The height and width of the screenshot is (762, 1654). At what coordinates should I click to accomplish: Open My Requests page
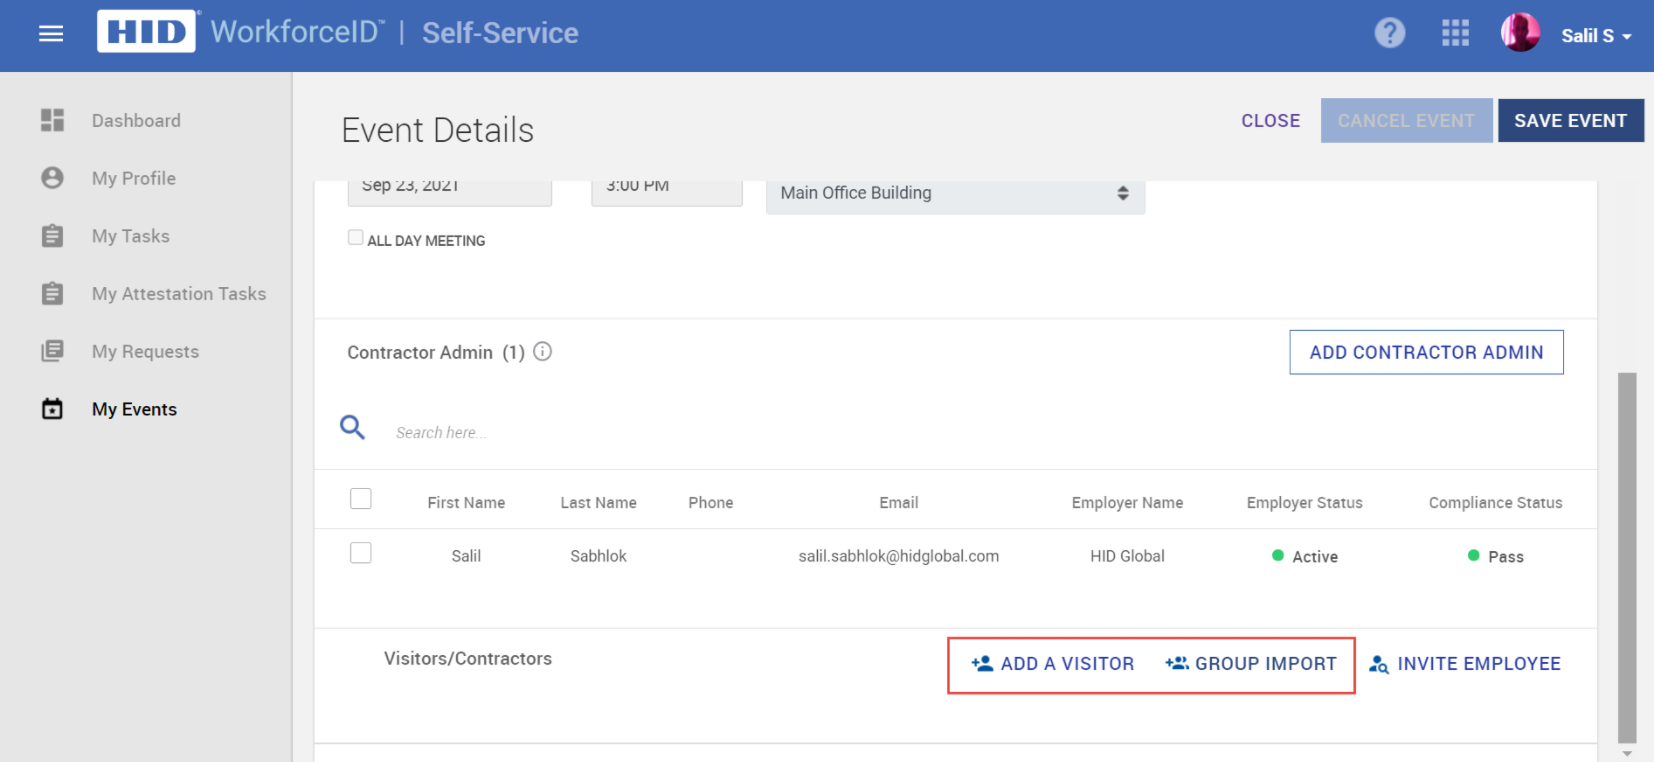pyautogui.click(x=145, y=351)
